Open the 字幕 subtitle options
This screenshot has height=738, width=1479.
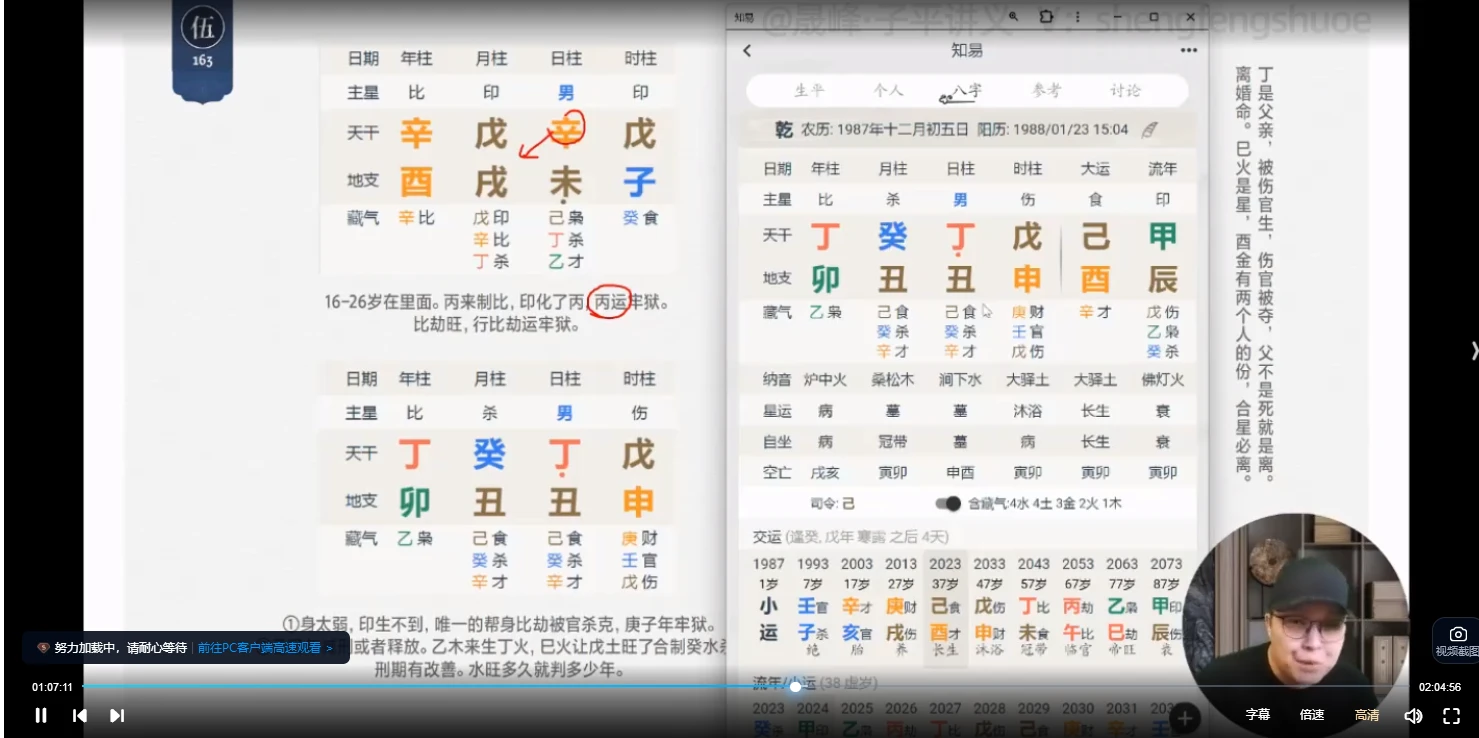click(x=1258, y=715)
